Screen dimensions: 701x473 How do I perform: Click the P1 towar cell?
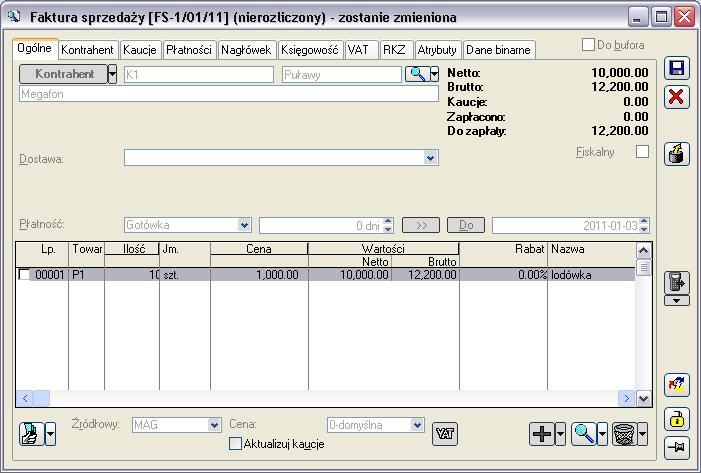[x=86, y=275]
